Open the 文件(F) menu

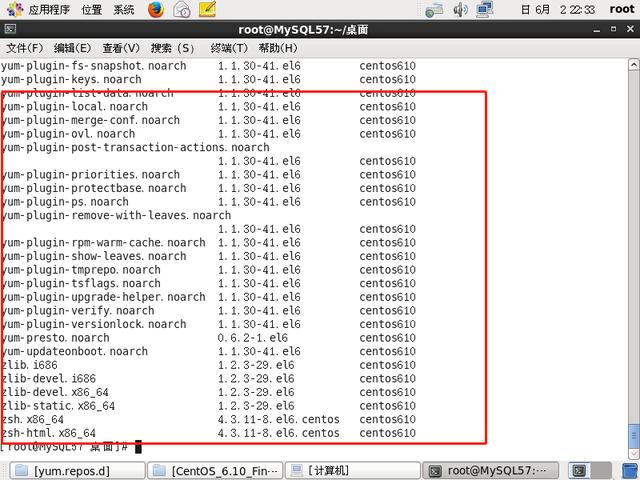(x=24, y=48)
